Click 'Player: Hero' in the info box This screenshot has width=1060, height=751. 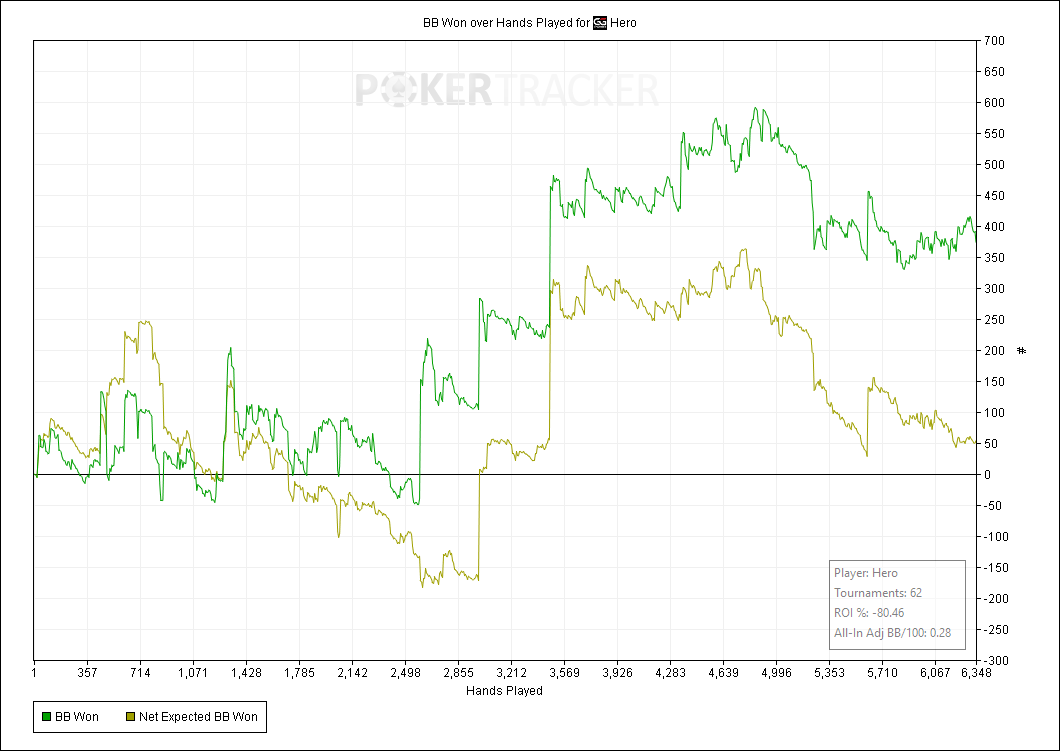(x=865, y=573)
